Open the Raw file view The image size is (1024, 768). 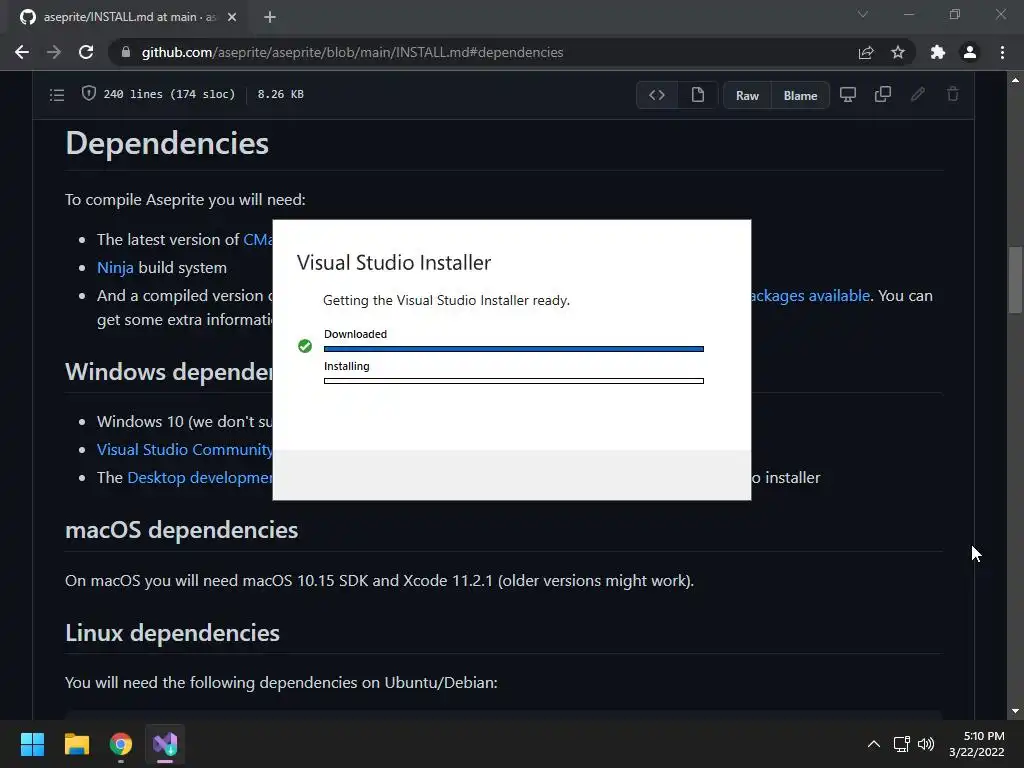tap(747, 95)
